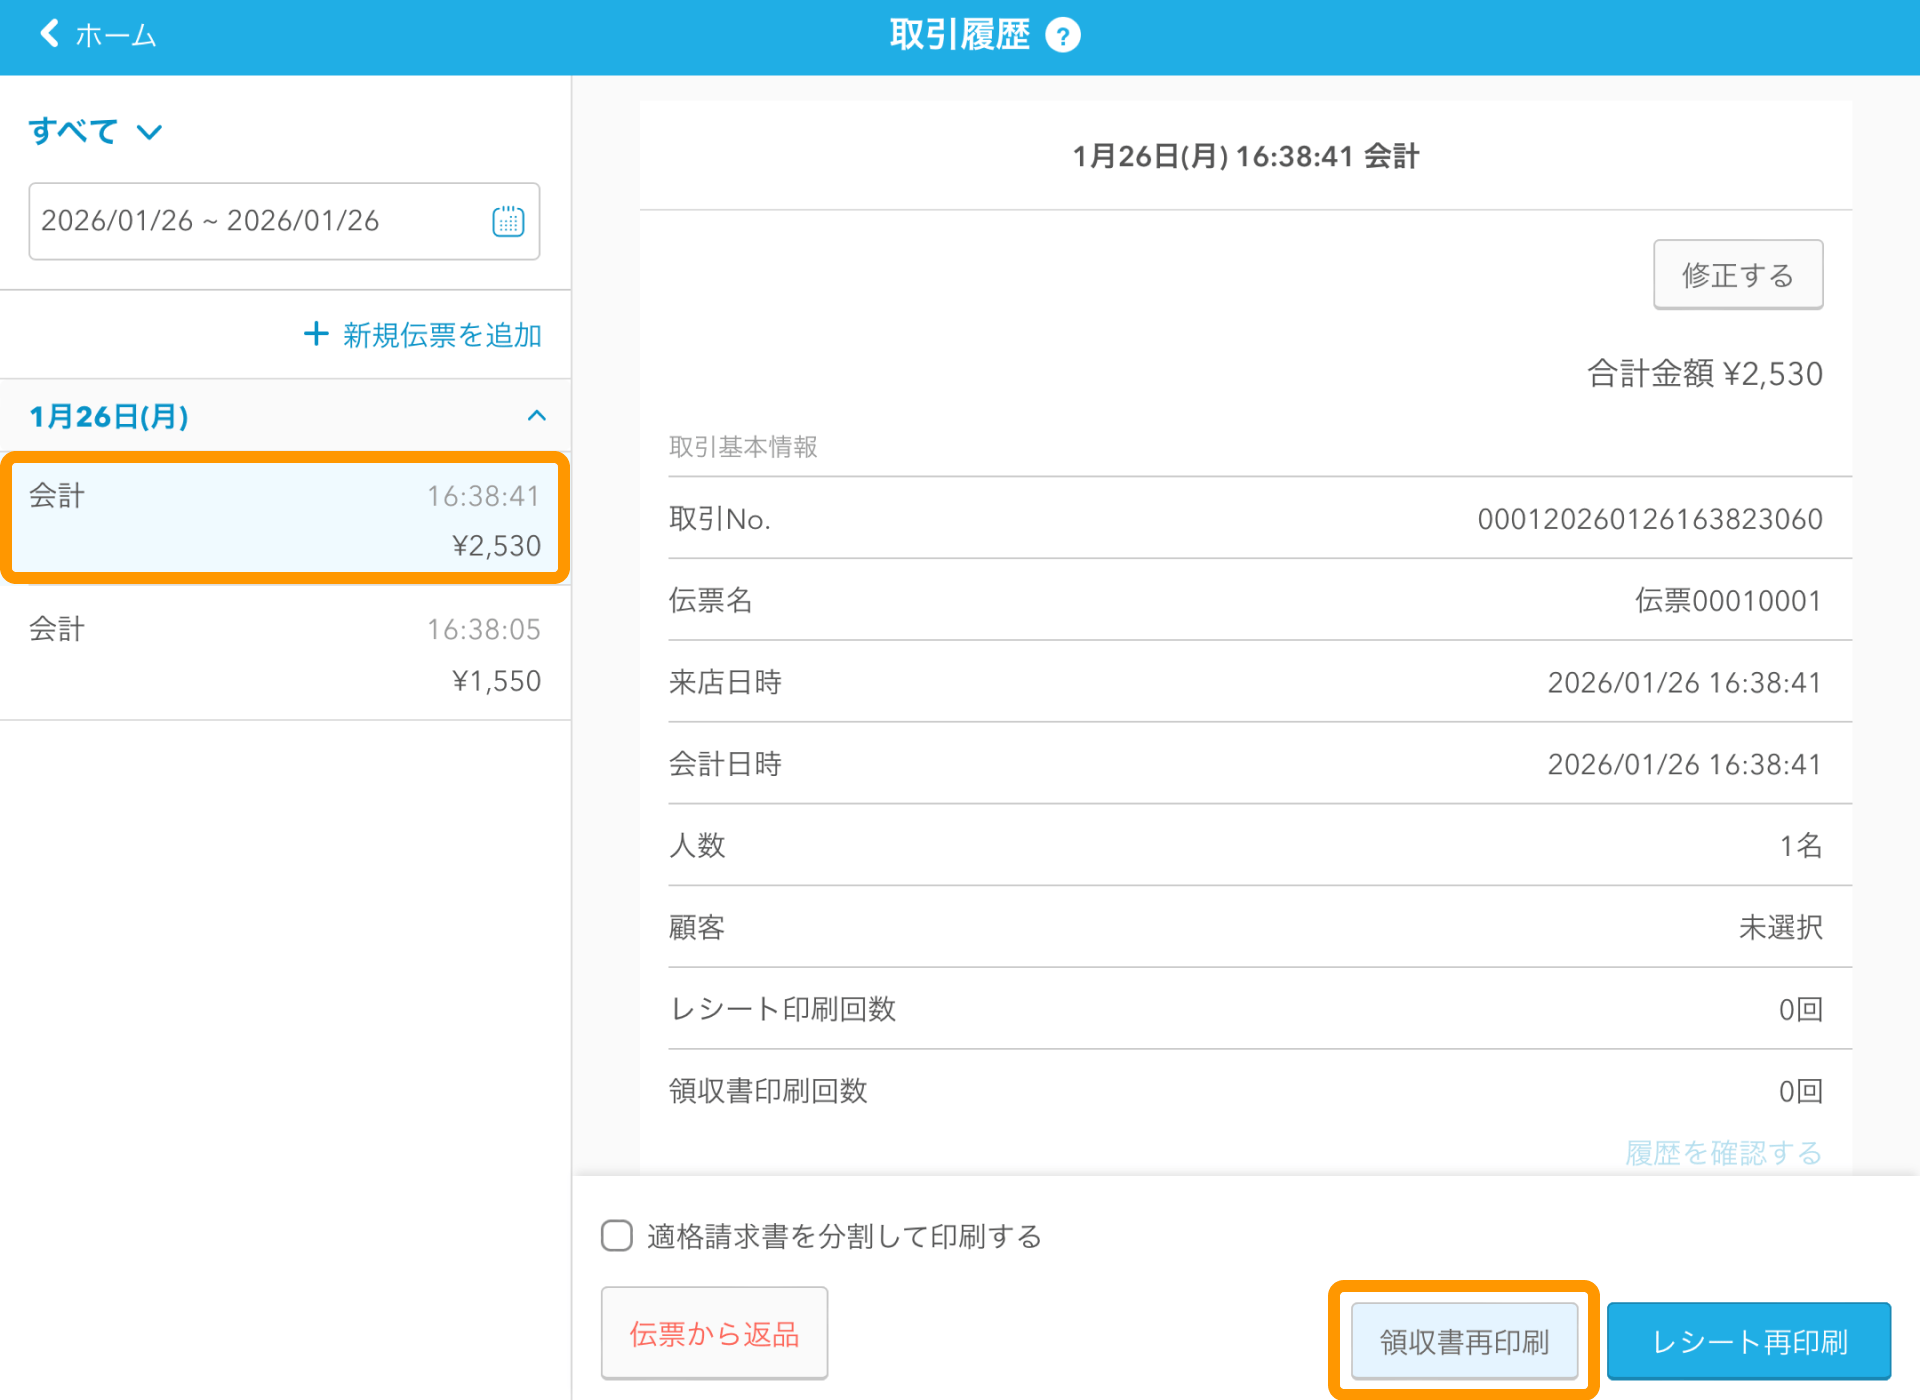Click the help question mark icon beside 取引履歴
1920x1400 pixels.
(1064, 33)
